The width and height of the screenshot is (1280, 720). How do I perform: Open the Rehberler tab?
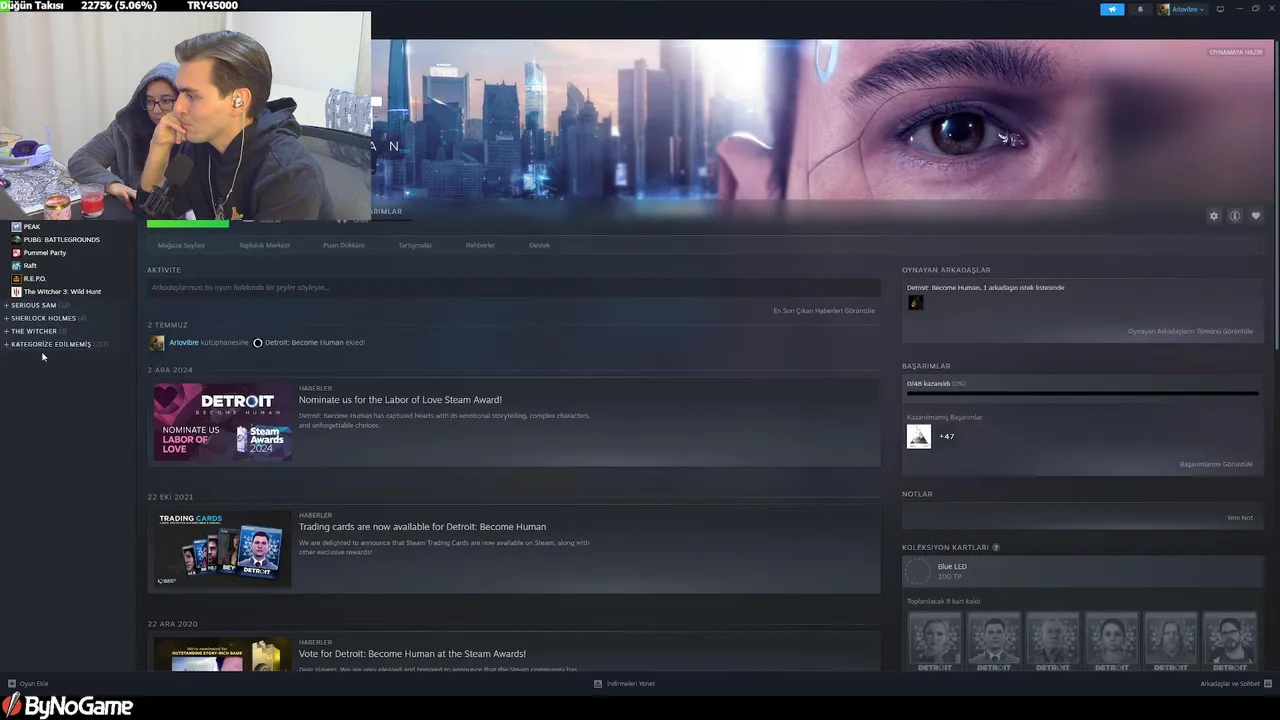click(480, 245)
